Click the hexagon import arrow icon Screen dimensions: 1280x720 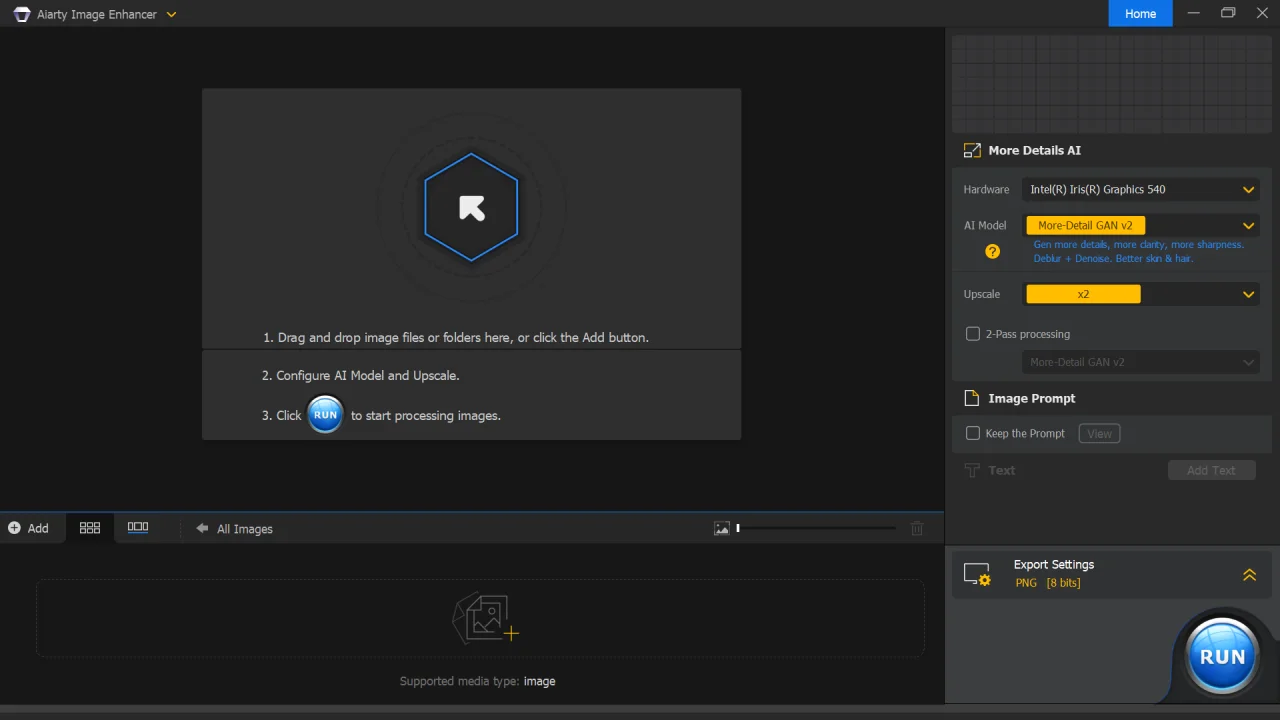pos(471,208)
